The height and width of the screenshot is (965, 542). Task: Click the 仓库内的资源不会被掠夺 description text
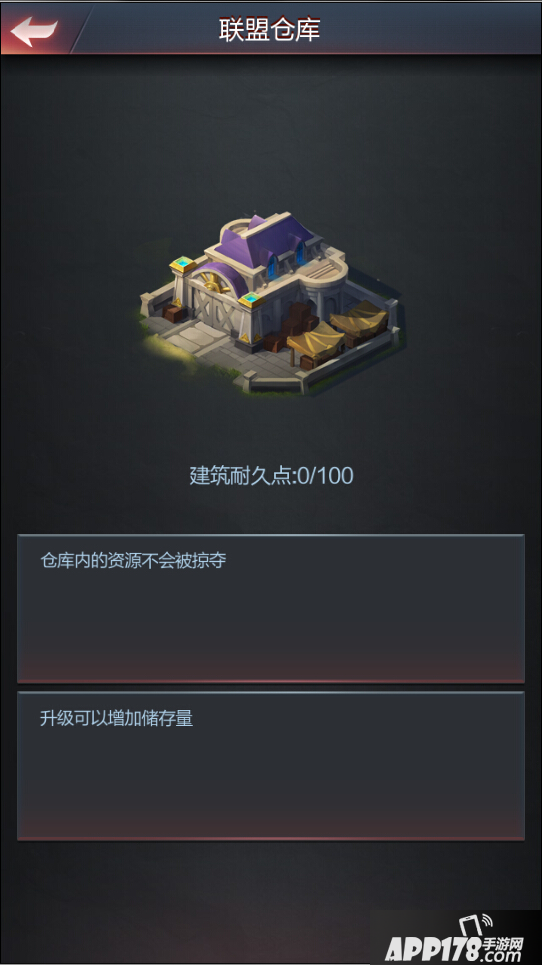[134, 560]
